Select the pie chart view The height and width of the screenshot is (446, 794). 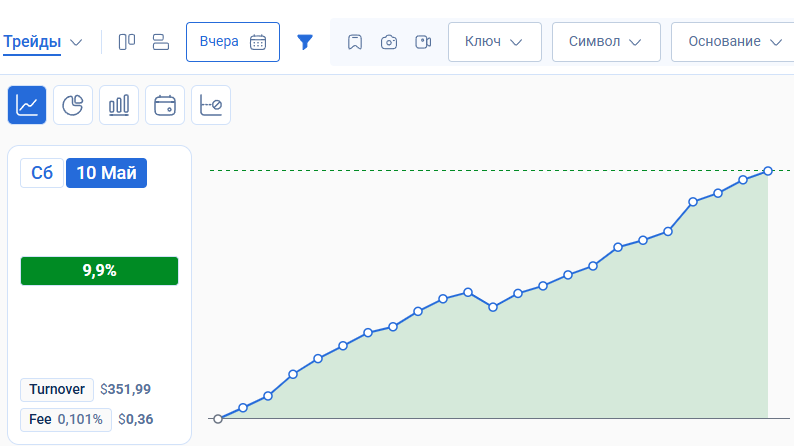point(73,105)
